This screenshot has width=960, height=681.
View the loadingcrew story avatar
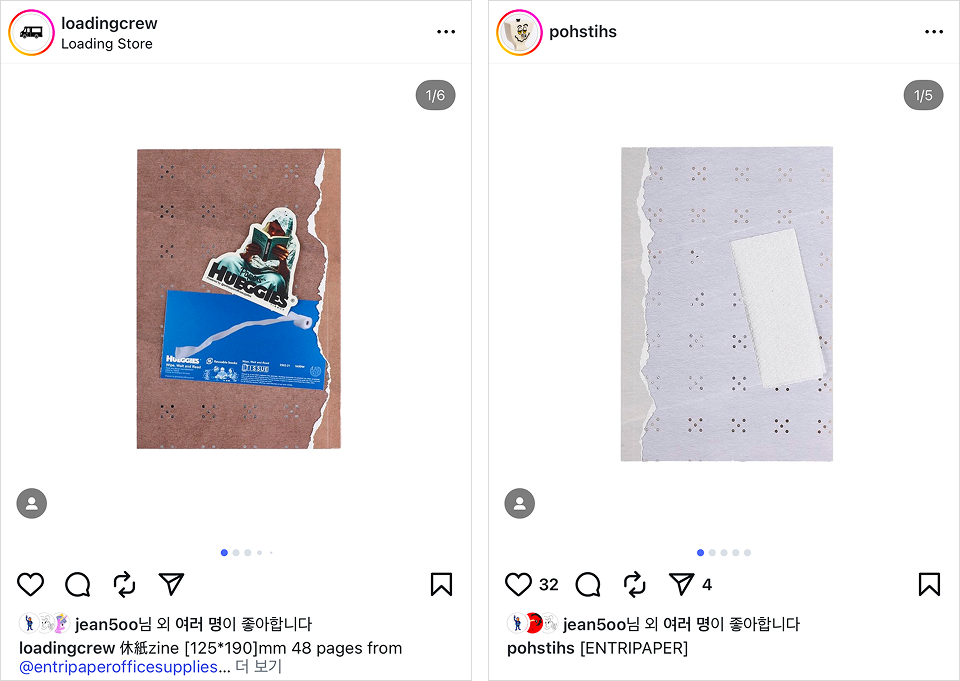pos(31,32)
